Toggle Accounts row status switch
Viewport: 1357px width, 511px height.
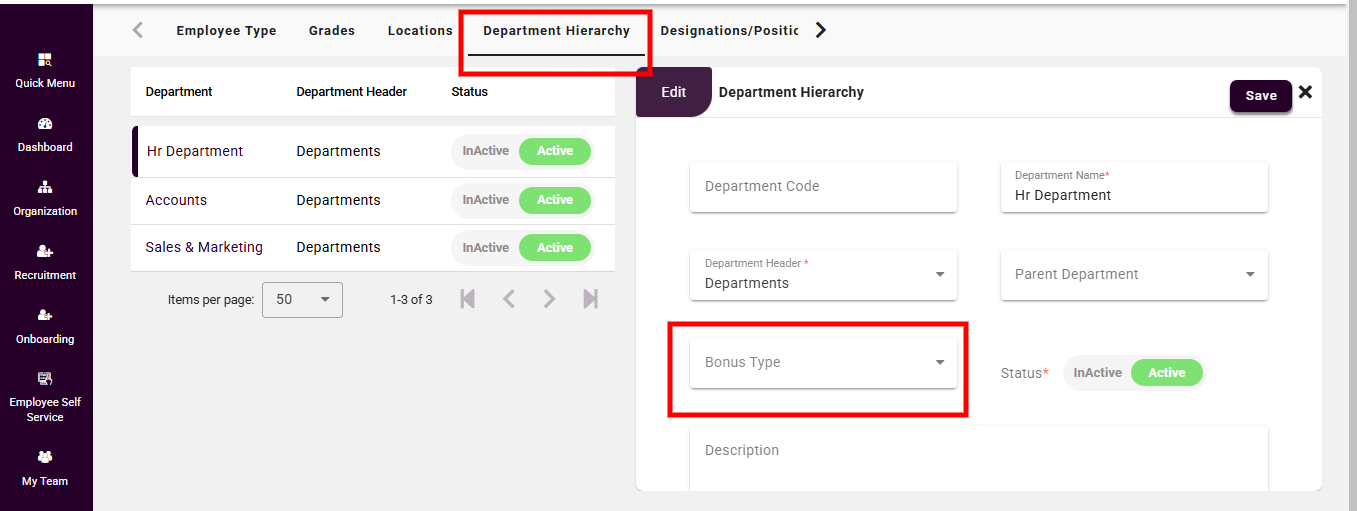pyautogui.click(x=522, y=200)
